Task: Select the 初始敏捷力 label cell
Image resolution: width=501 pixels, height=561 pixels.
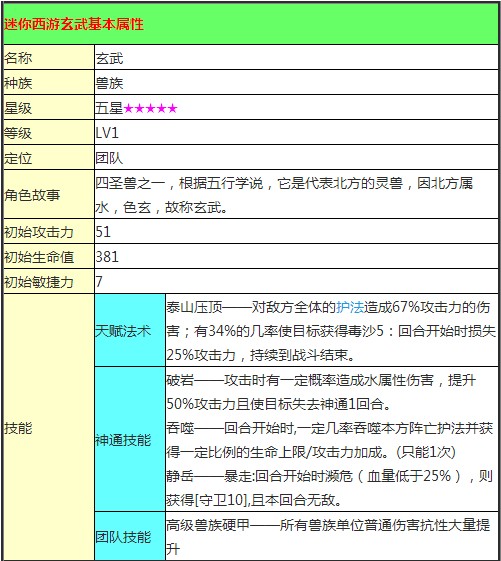Action: 49,282
